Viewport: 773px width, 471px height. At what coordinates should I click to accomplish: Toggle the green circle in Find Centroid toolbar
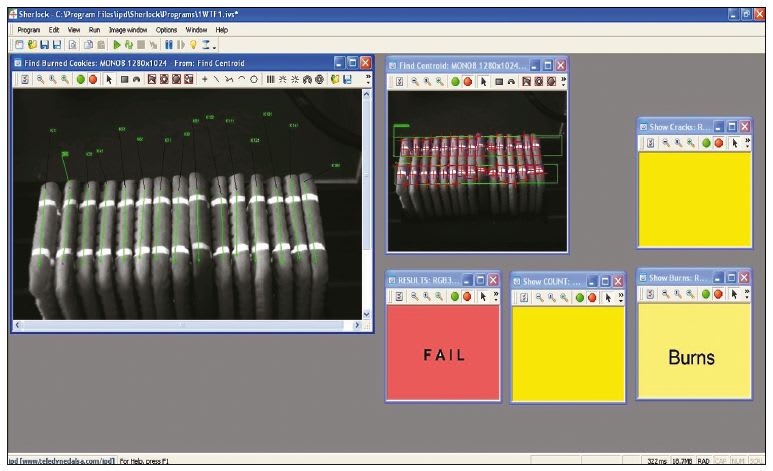(x=455, y=81)
